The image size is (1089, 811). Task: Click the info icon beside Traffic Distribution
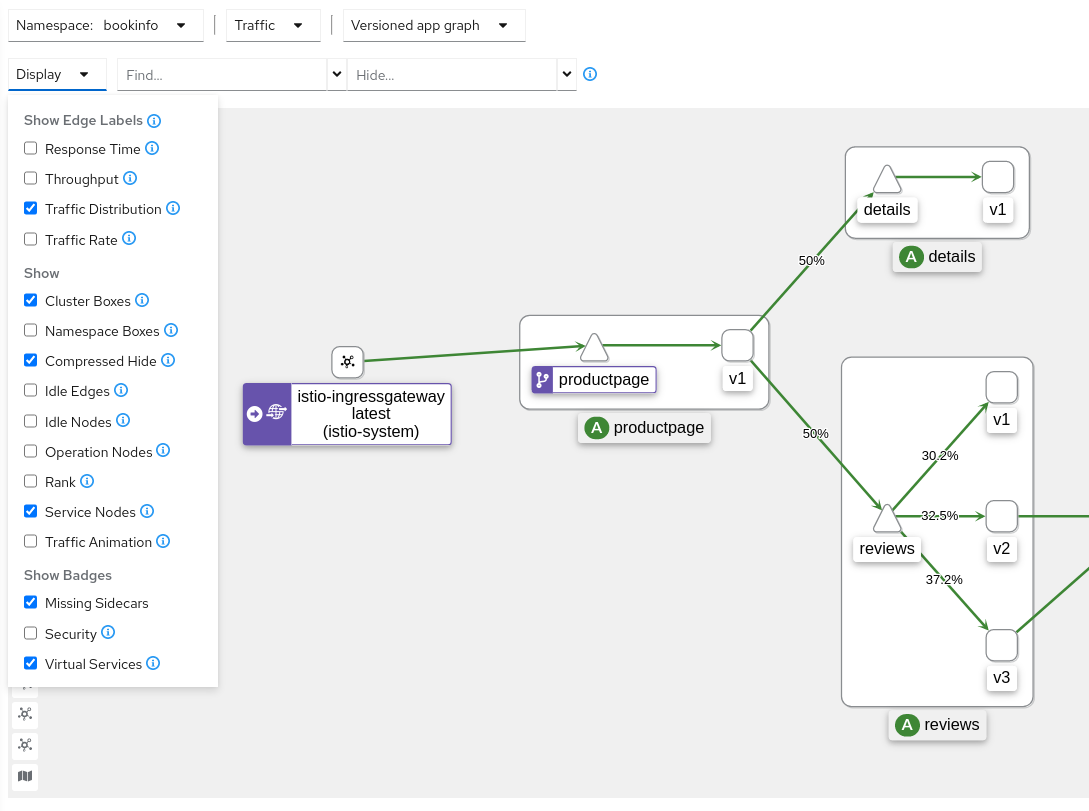(172, 209)
